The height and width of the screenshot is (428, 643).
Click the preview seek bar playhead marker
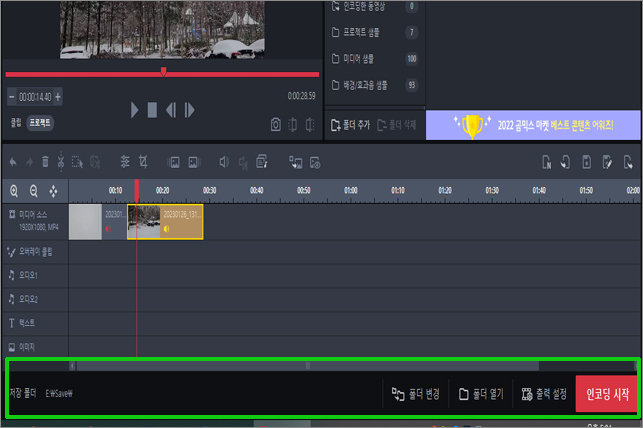(x=164, y=72)
